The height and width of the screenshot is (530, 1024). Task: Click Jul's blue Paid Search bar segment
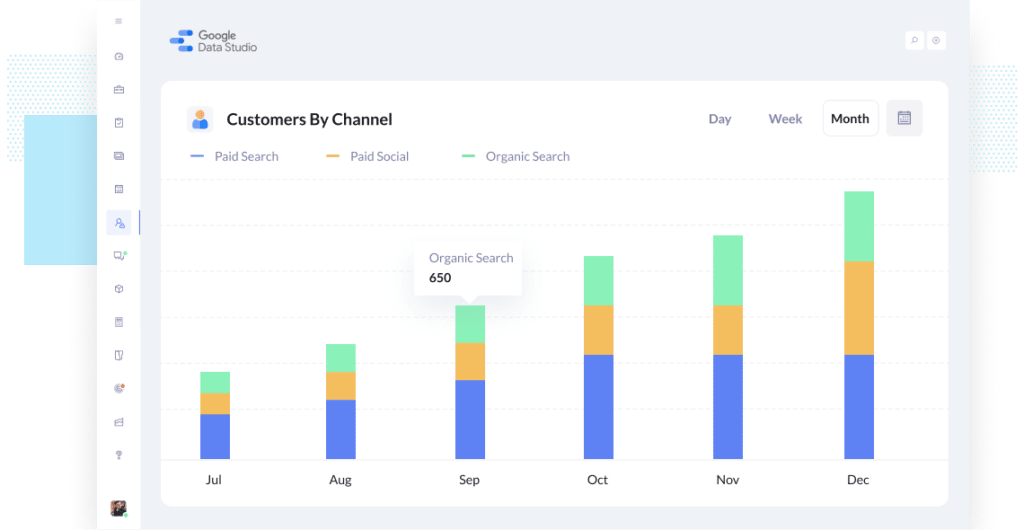tap(215, 437)
